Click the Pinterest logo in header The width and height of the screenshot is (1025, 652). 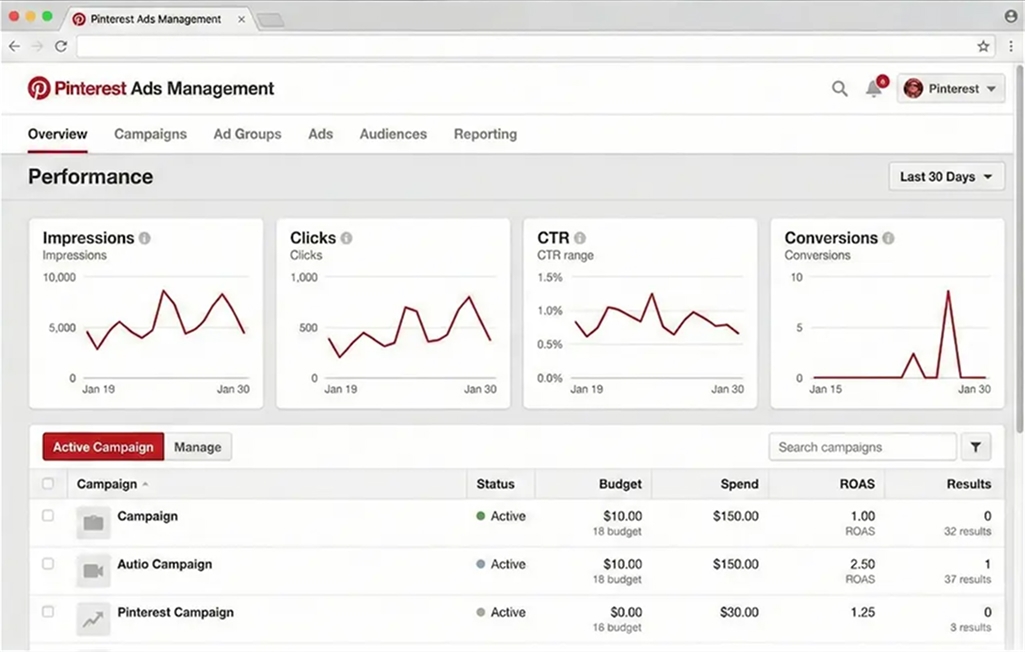(x=39, y=88)
